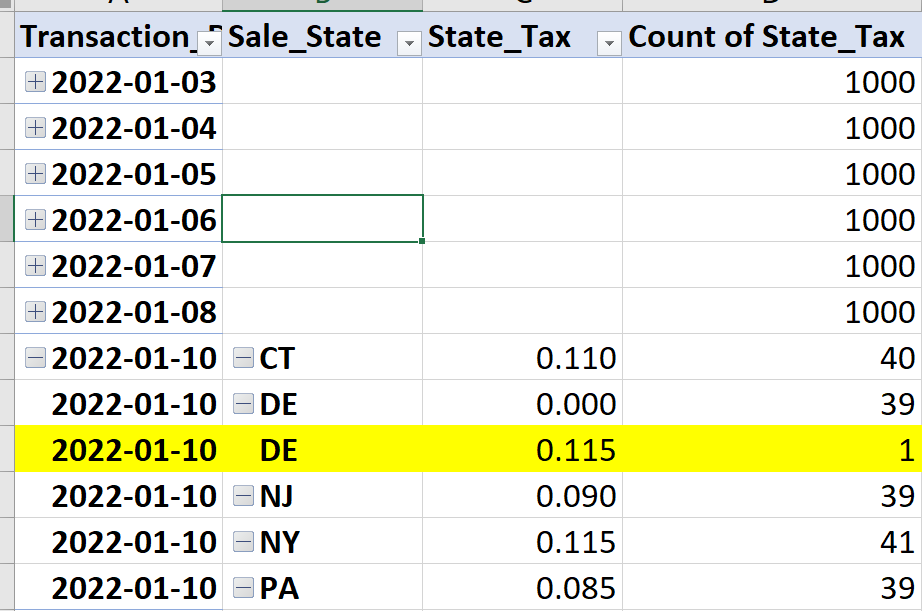
Task: Collapse the DE state group
Action: pos(243,403)
